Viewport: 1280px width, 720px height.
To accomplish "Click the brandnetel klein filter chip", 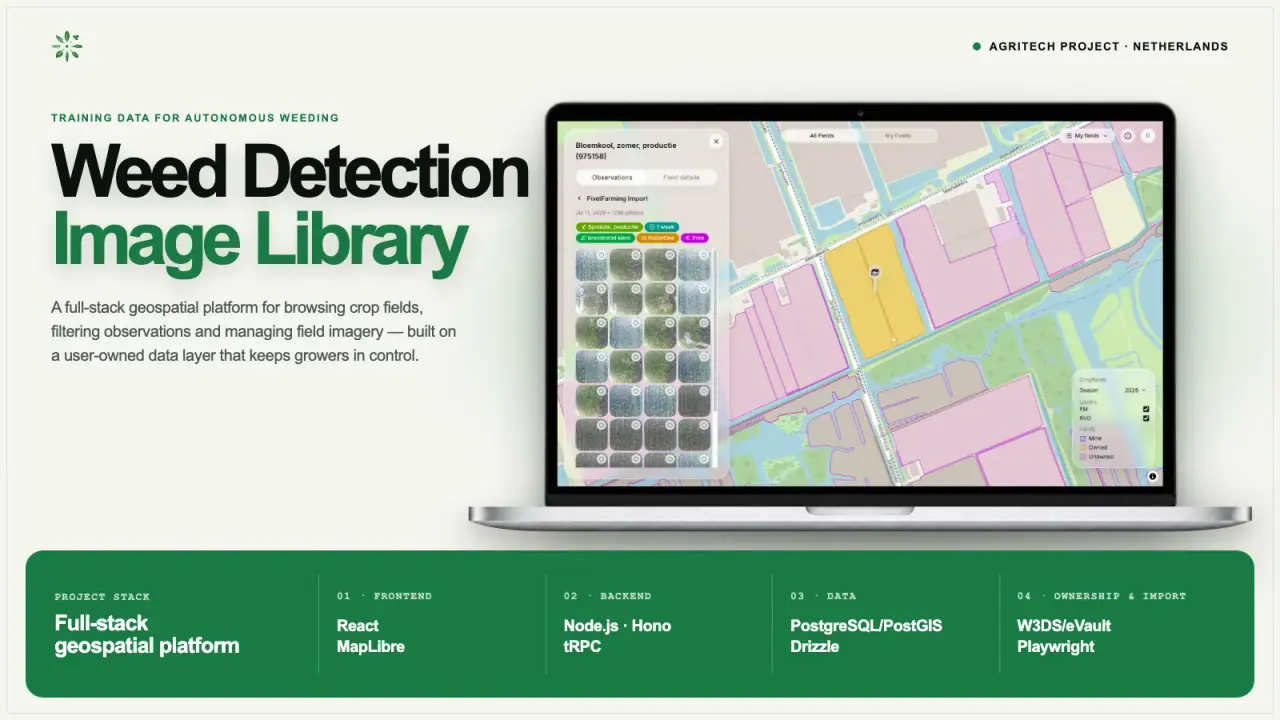I will tap(604, 238).
